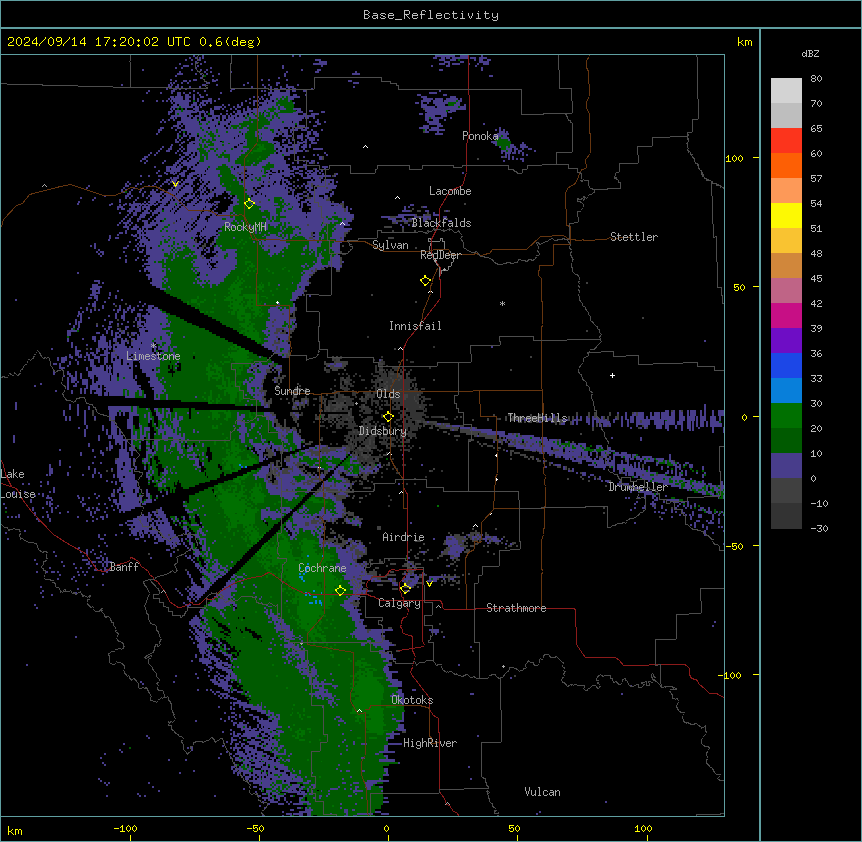Click the -100 tick label on the horizontal axis

click(125, 828)
